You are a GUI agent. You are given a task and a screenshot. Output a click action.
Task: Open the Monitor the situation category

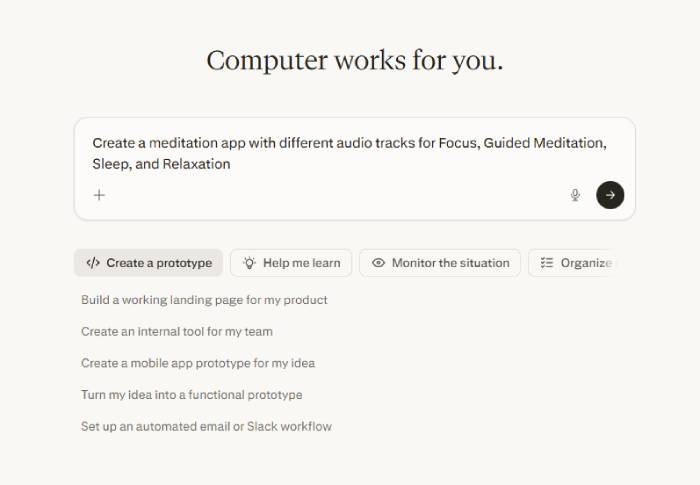point(440,263)
